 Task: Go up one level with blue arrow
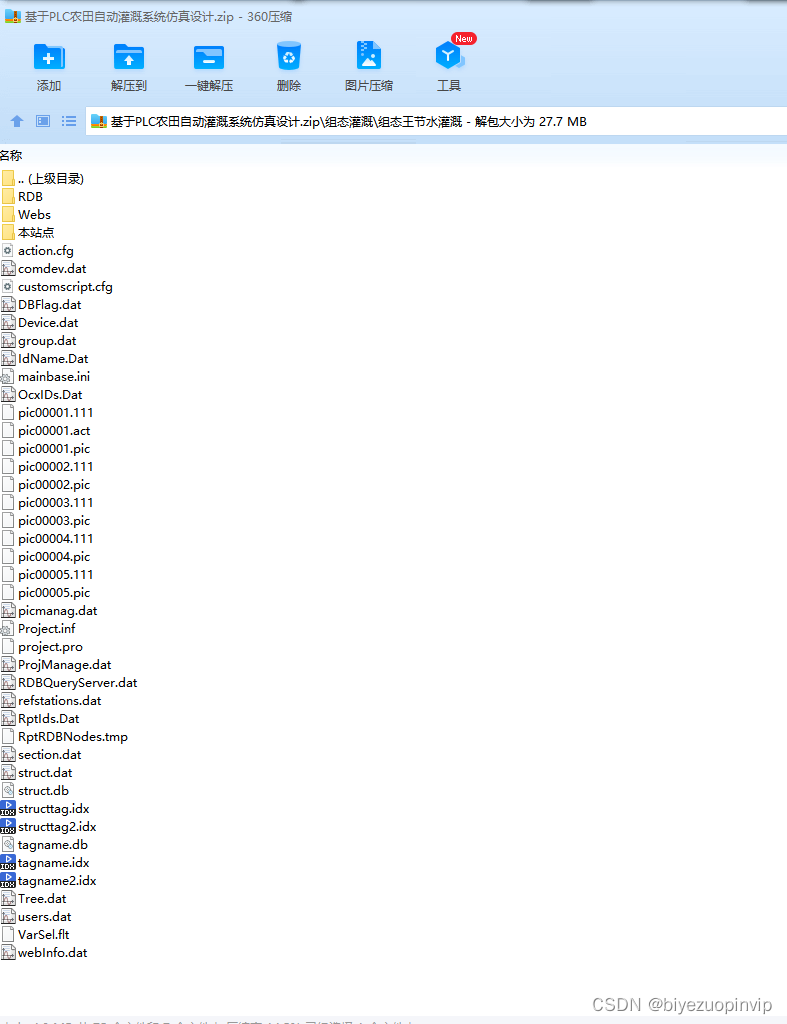point(17,121)
